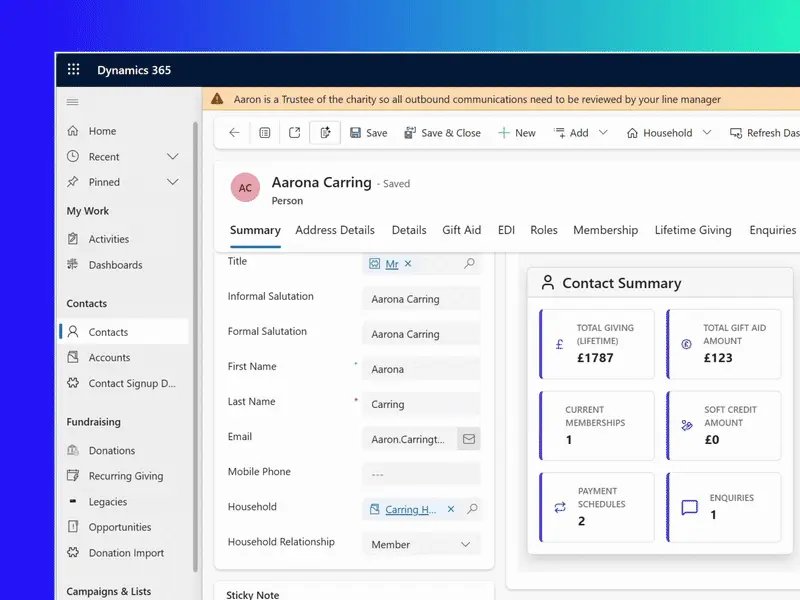Open Donations in the sidebar

point(111,451)
